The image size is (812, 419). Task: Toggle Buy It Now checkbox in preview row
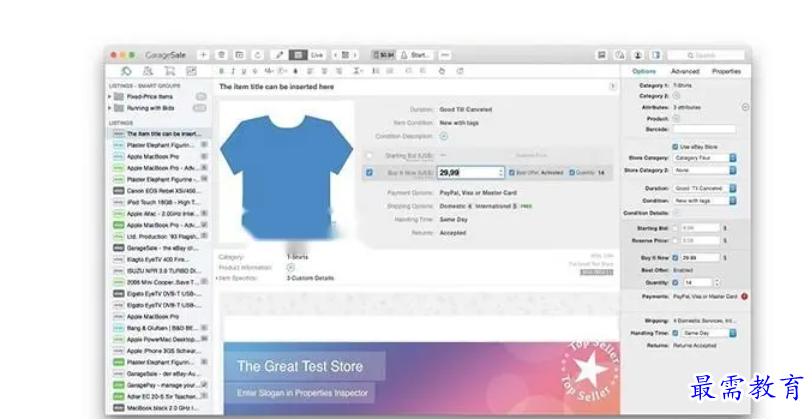point(369,172)
